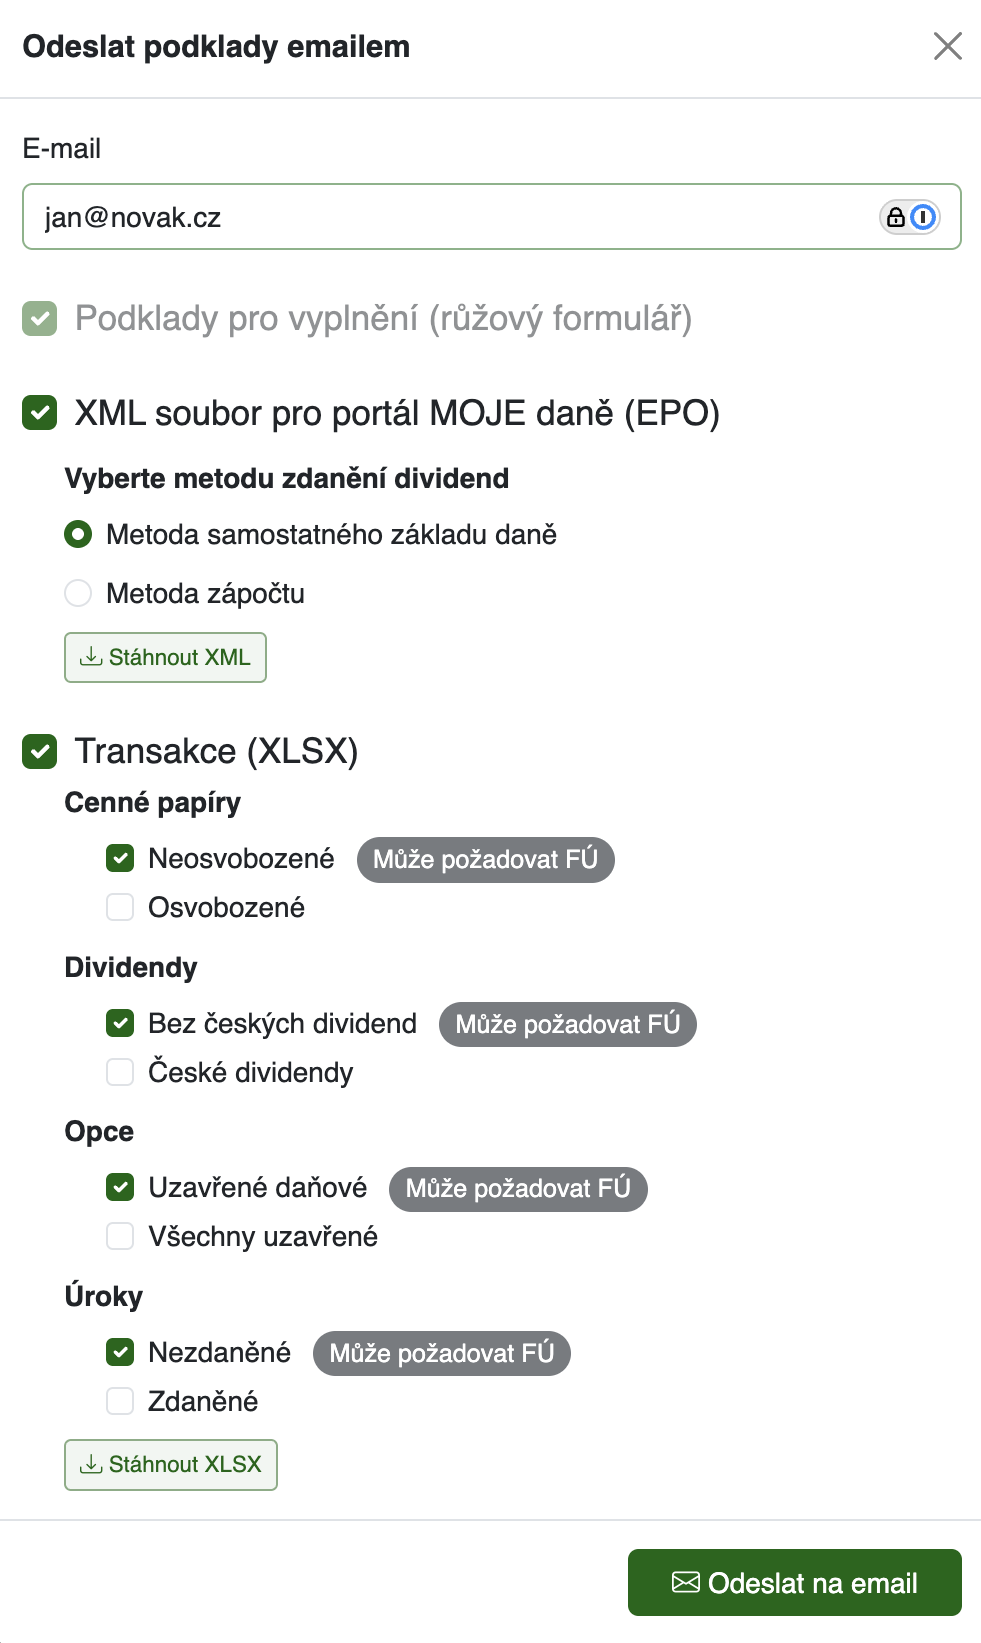
Task: Uncheck Uzavřené daňové under Opce
Action: point(120,1187)
